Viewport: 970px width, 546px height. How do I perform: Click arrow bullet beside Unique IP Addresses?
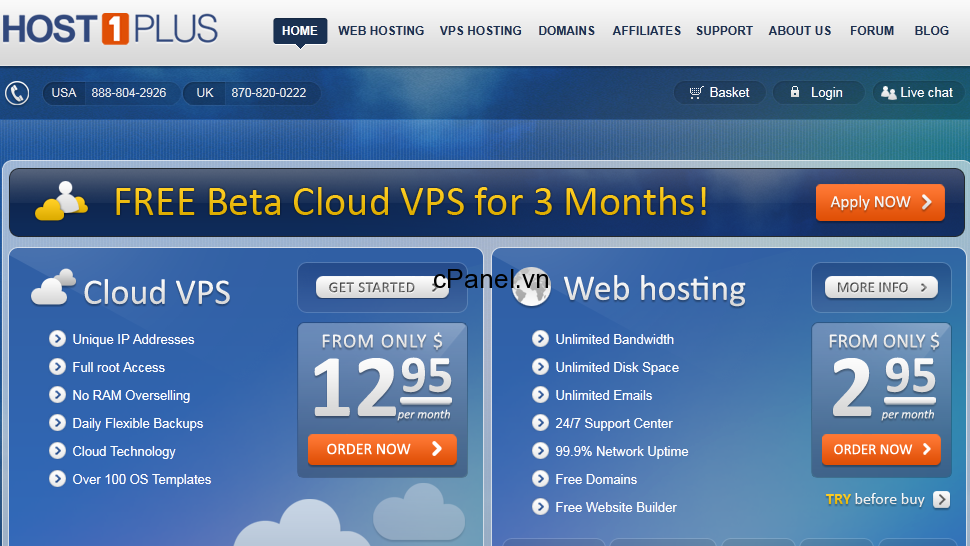point(58,339)
